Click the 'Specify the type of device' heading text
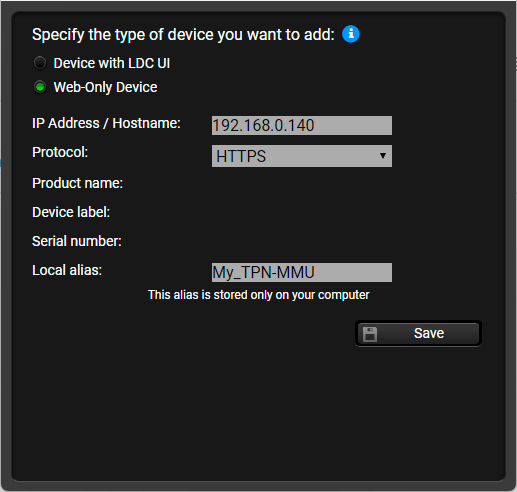Screen dimensions: 517x492 pyautogui.click(x=183, y=35)
